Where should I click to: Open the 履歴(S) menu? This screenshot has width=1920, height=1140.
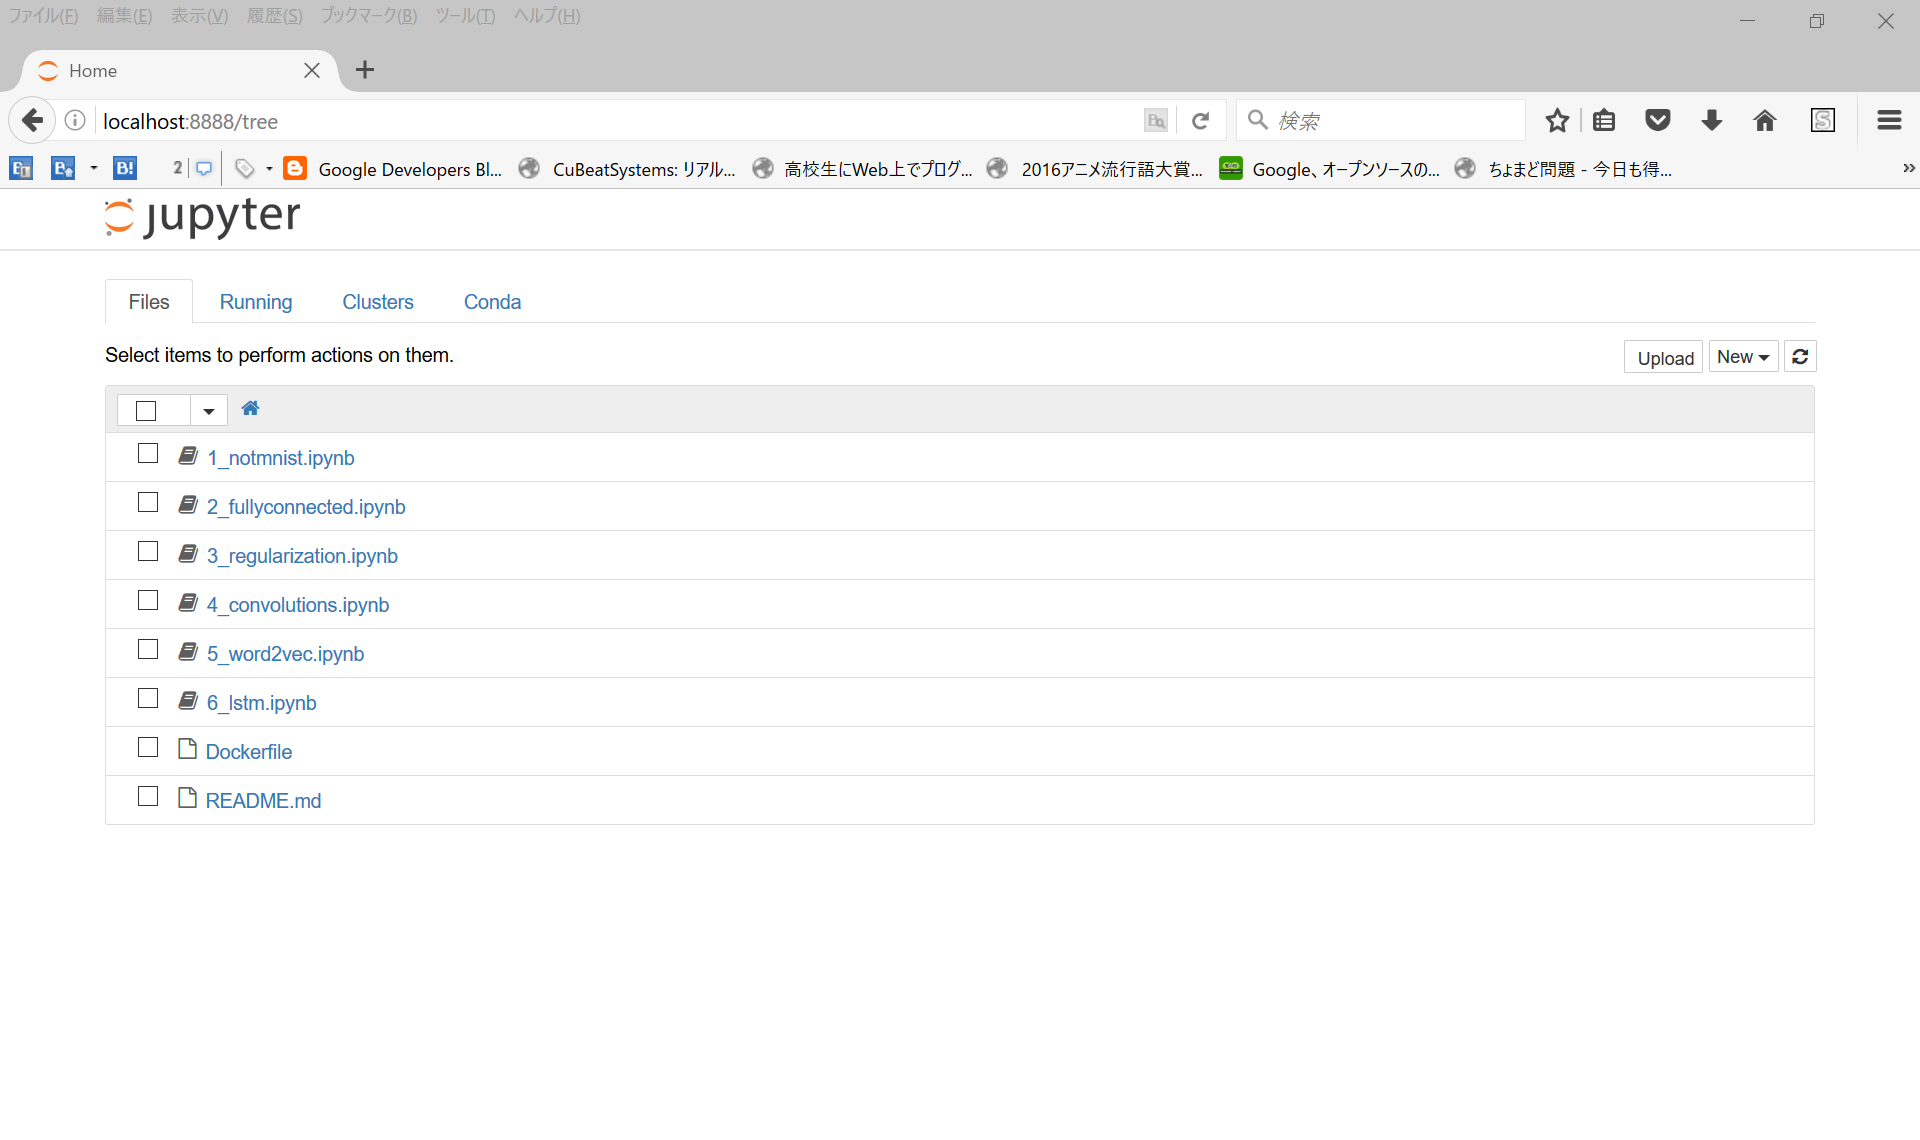click(x=275, y=16)
